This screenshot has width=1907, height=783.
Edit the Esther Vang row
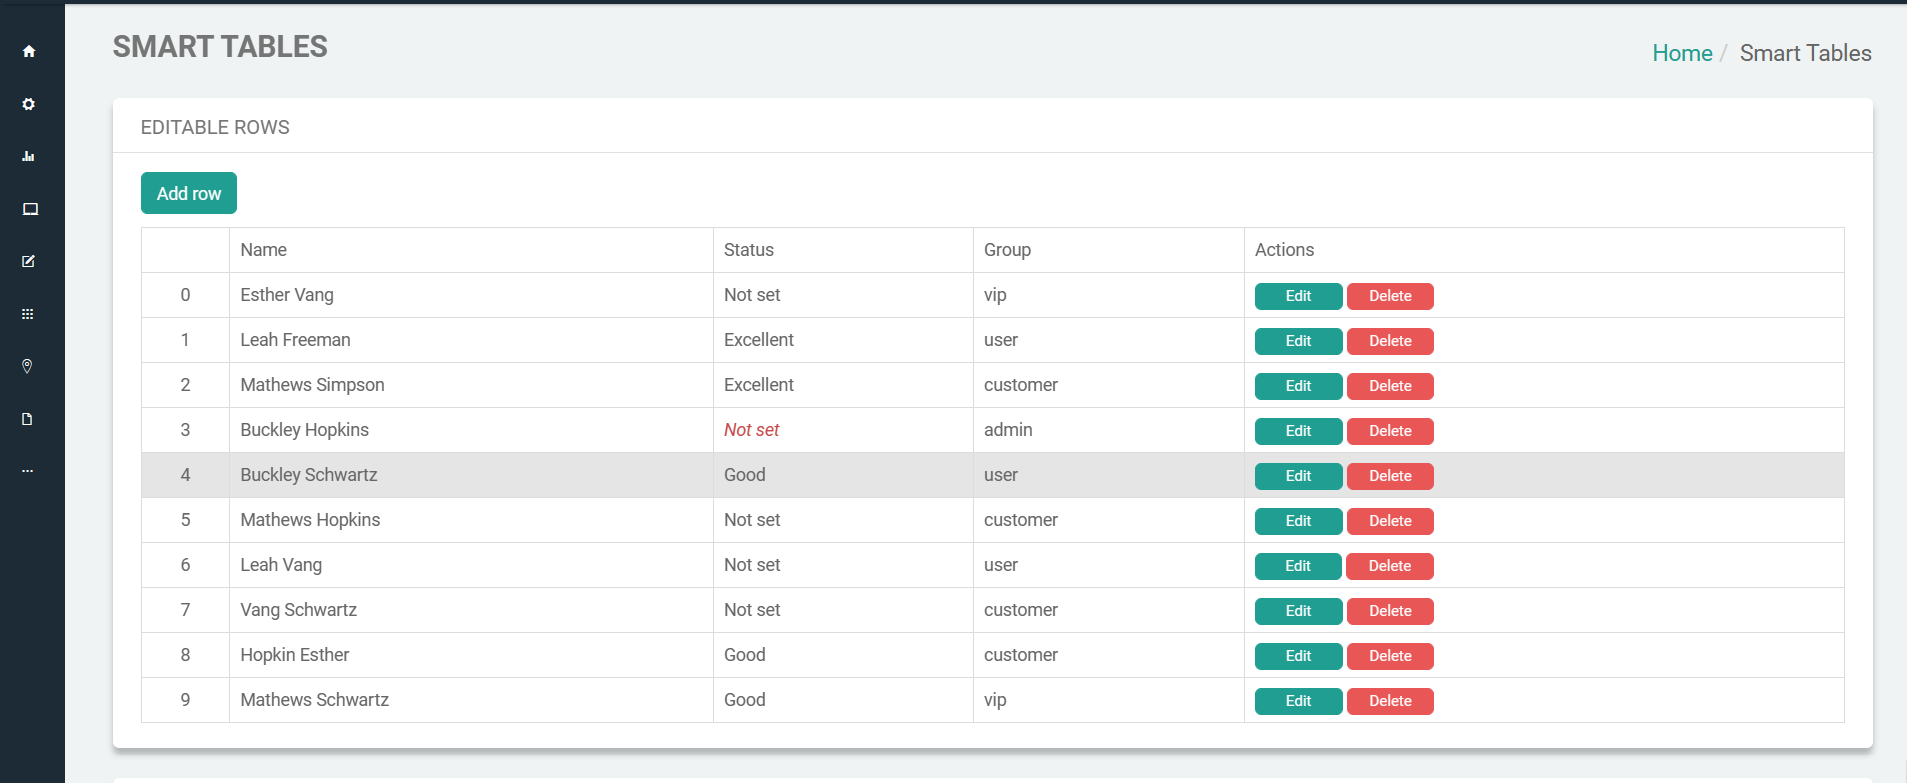coord(1298,296)
